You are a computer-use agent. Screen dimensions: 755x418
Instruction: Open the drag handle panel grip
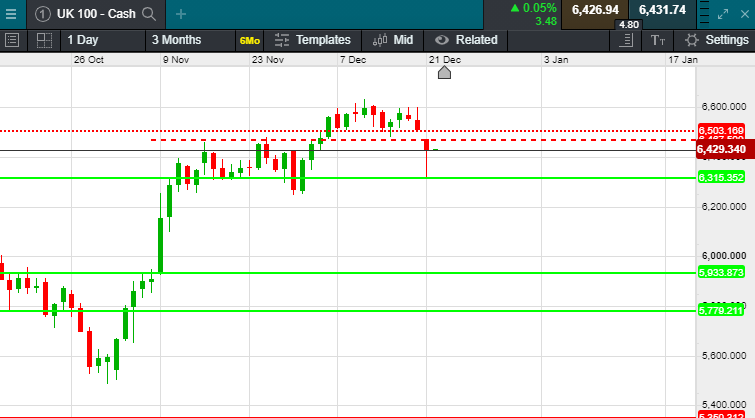(704, 14)
